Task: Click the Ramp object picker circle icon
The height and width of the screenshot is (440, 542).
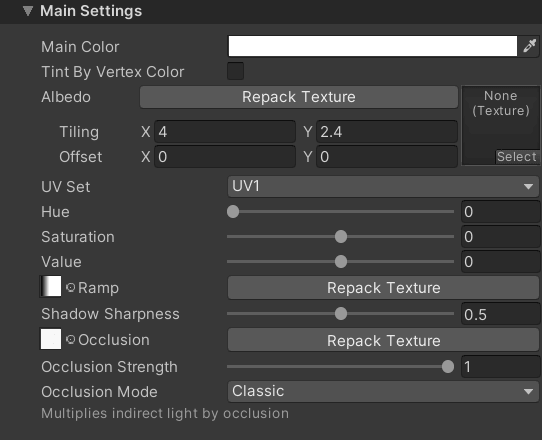Action: pos(70,288)
